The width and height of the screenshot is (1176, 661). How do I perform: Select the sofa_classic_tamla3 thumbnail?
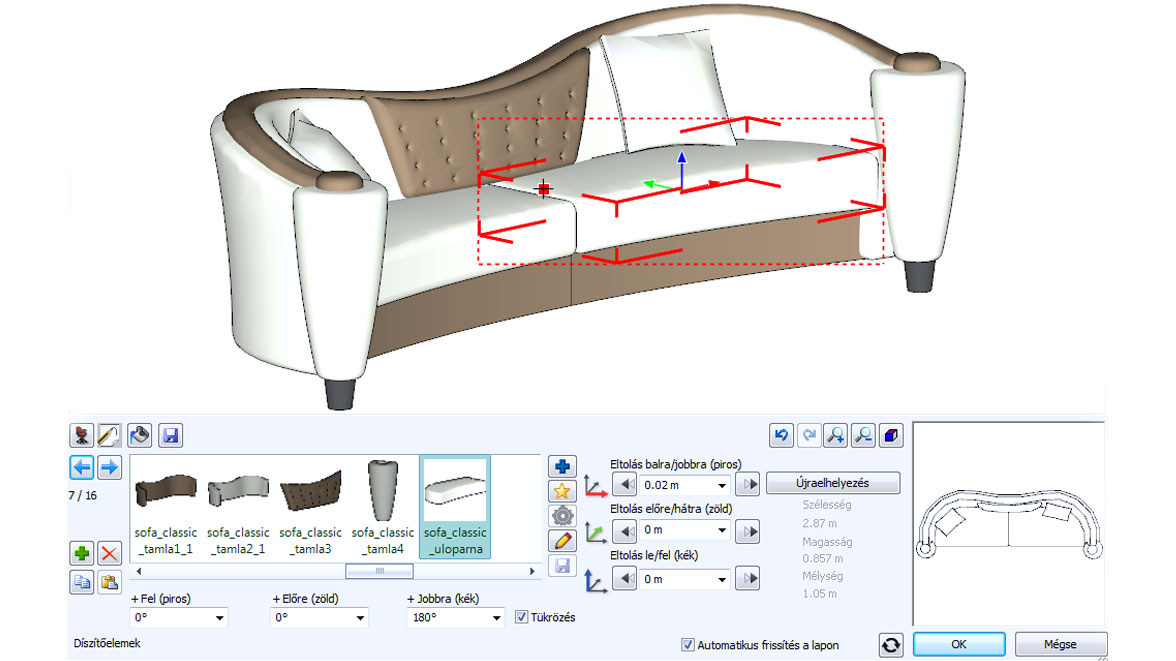tap(310, 508)
